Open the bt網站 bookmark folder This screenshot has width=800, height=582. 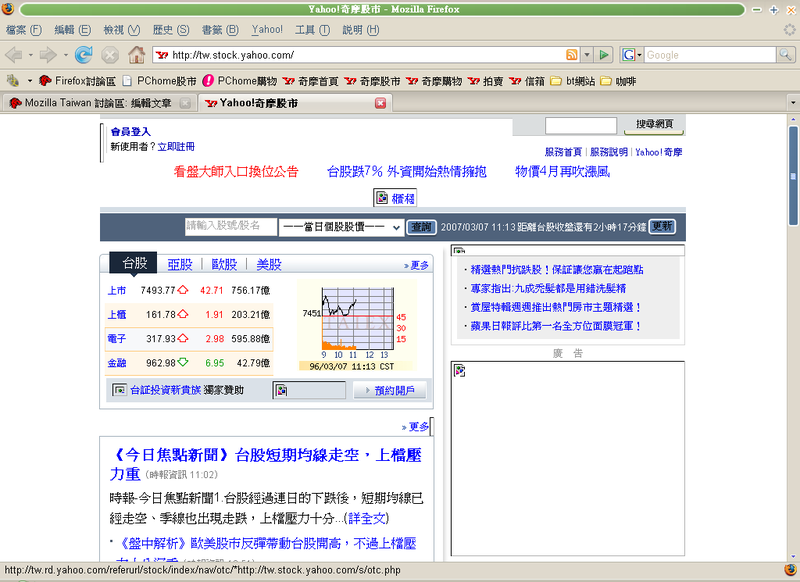click(x=579, y=80)
